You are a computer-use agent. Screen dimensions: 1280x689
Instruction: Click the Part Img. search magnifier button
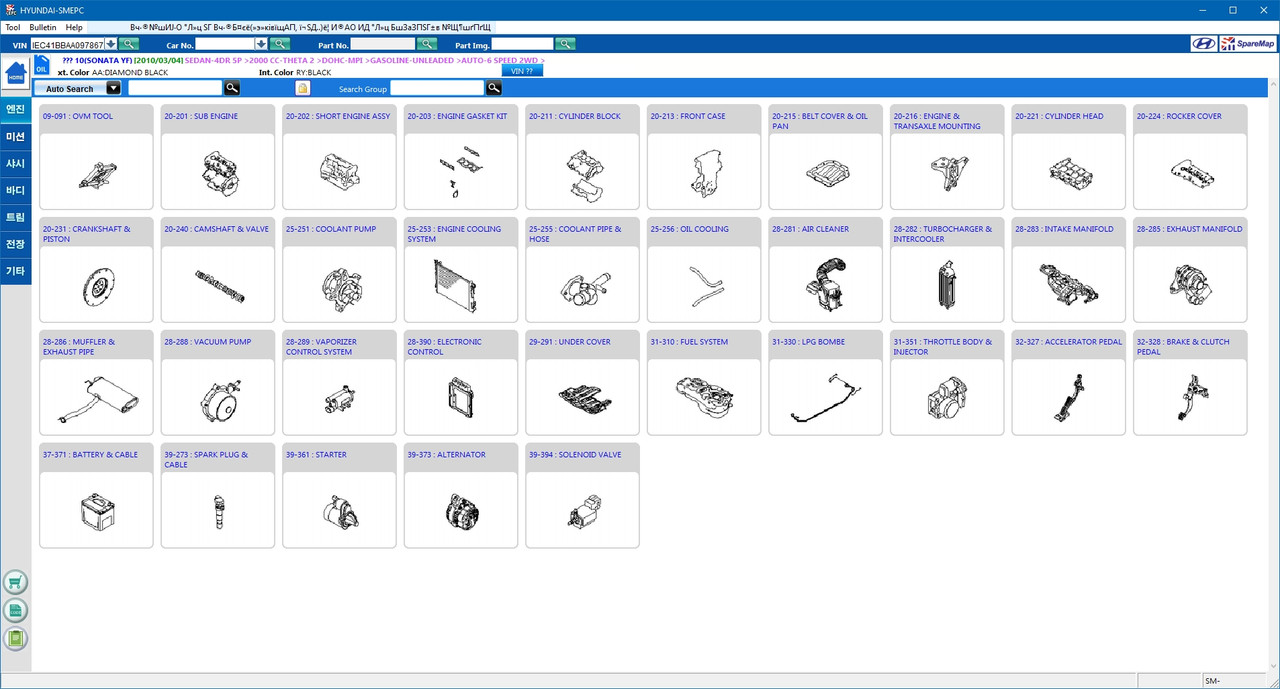[565, 44]
